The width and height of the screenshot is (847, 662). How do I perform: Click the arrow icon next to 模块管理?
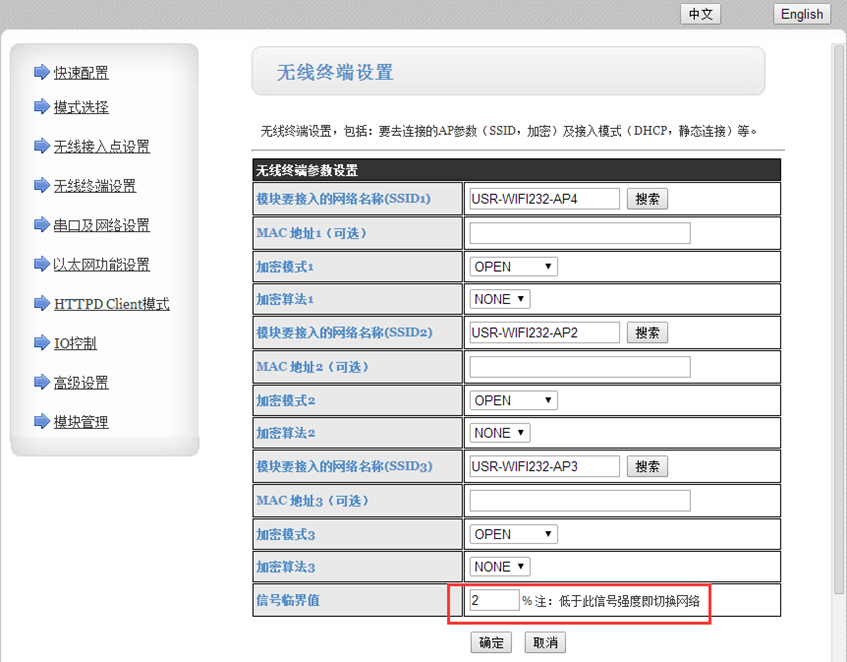pos(41,421)
